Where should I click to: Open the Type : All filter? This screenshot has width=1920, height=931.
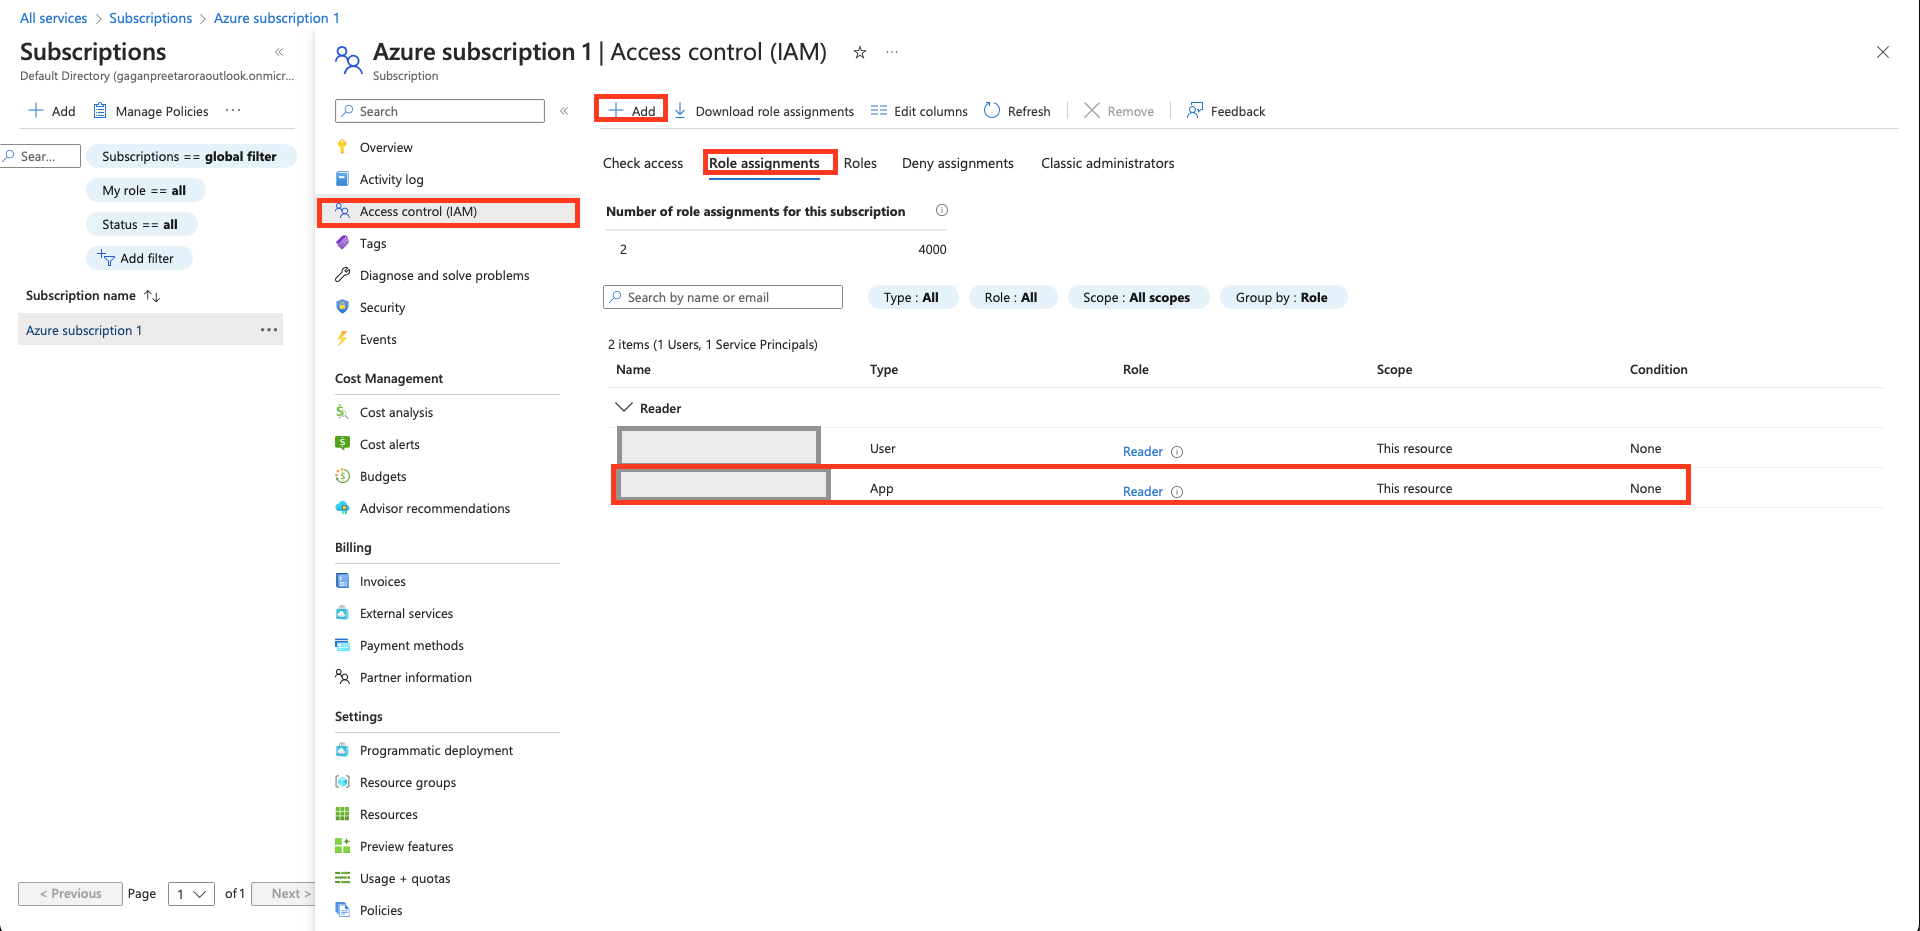coord(911,298)
